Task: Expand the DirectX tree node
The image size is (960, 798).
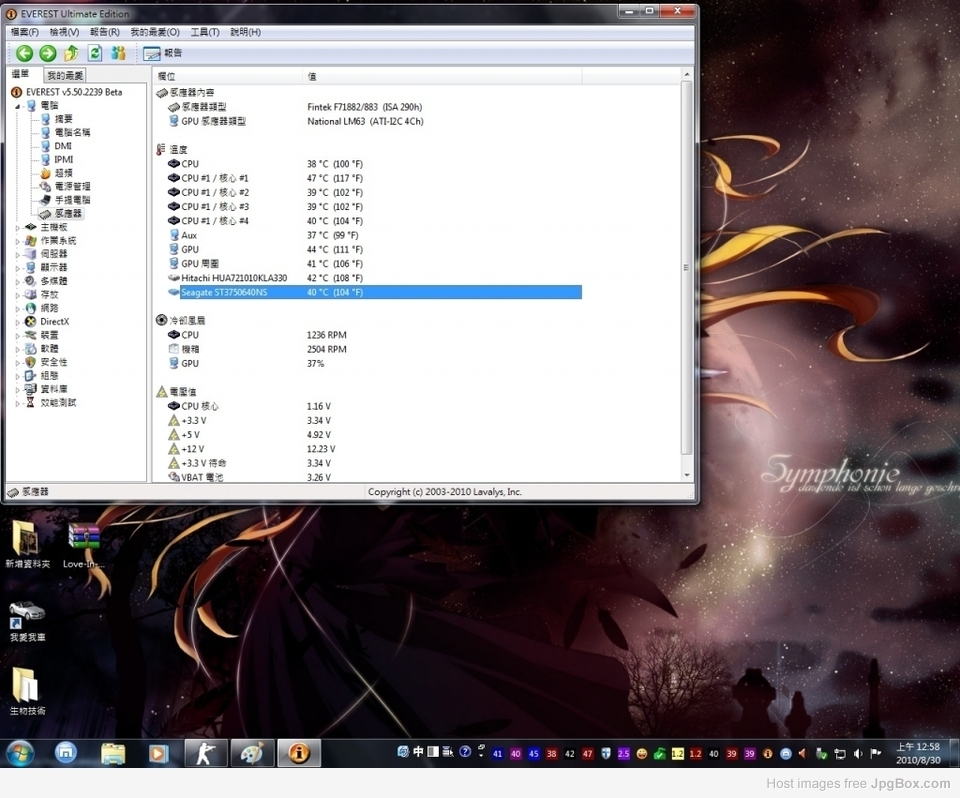Action: (x=18, y=322)
